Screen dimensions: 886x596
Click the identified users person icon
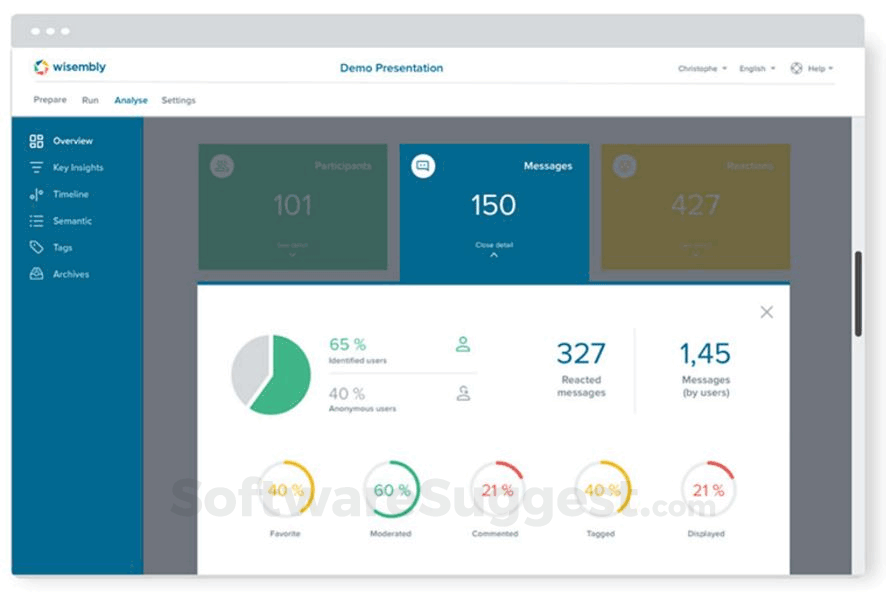pyautogui.click(x=463, y=344)
